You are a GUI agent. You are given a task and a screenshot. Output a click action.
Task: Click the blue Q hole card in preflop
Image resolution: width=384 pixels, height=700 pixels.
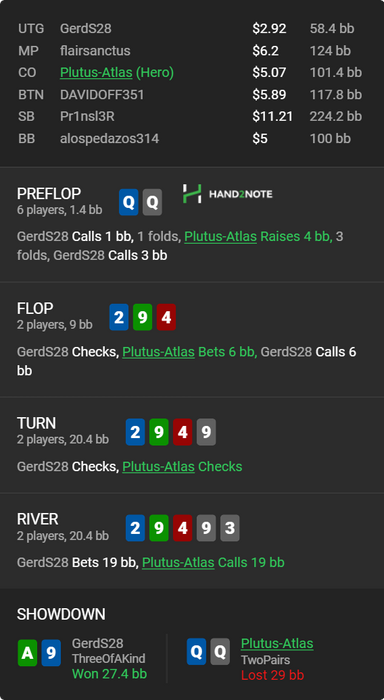click(x=129, y=202)
